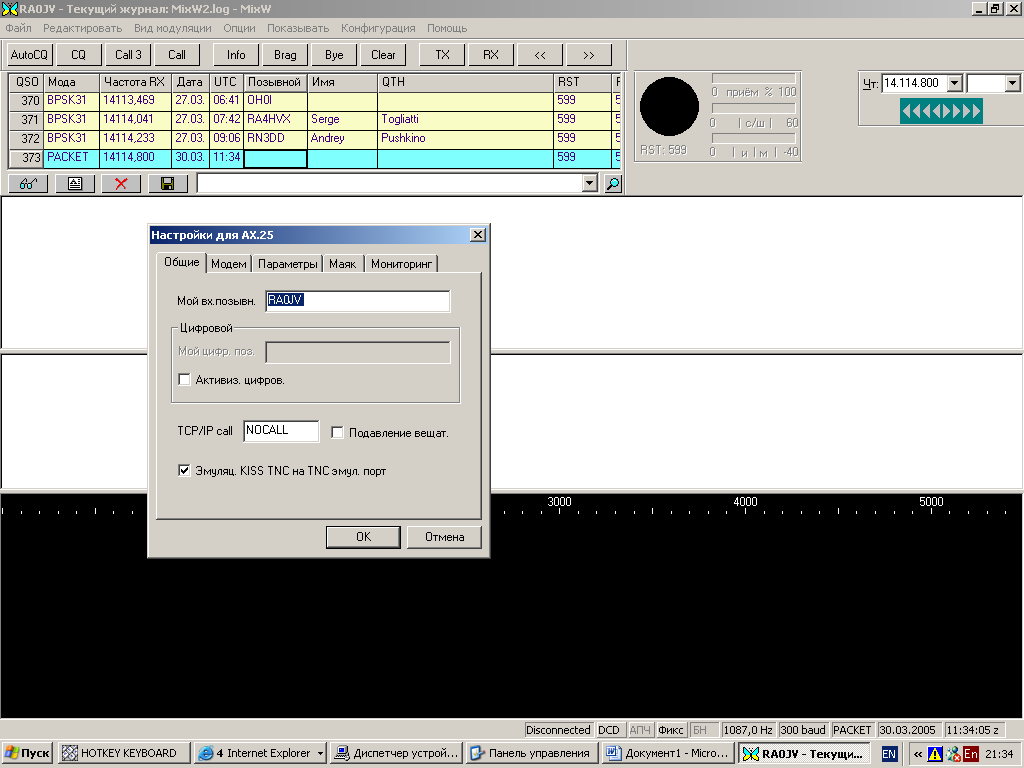The image size is (1024, 768).
Task: Expand the long combo box below the log
Action: (x=589, y=184)
